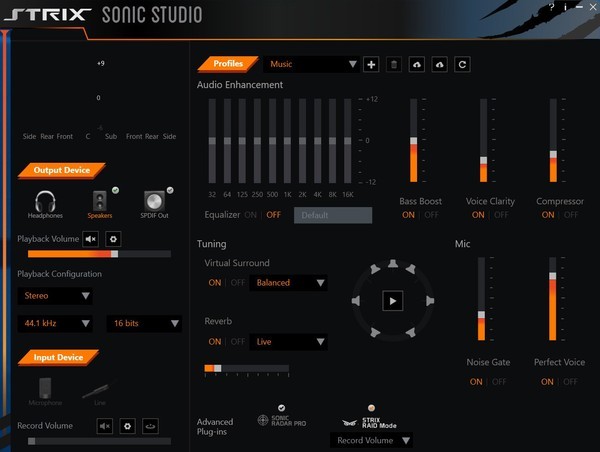Screen dimensions: 600x452
Task: Click the right side speaker in surround circle
Action: coord(430,301)
